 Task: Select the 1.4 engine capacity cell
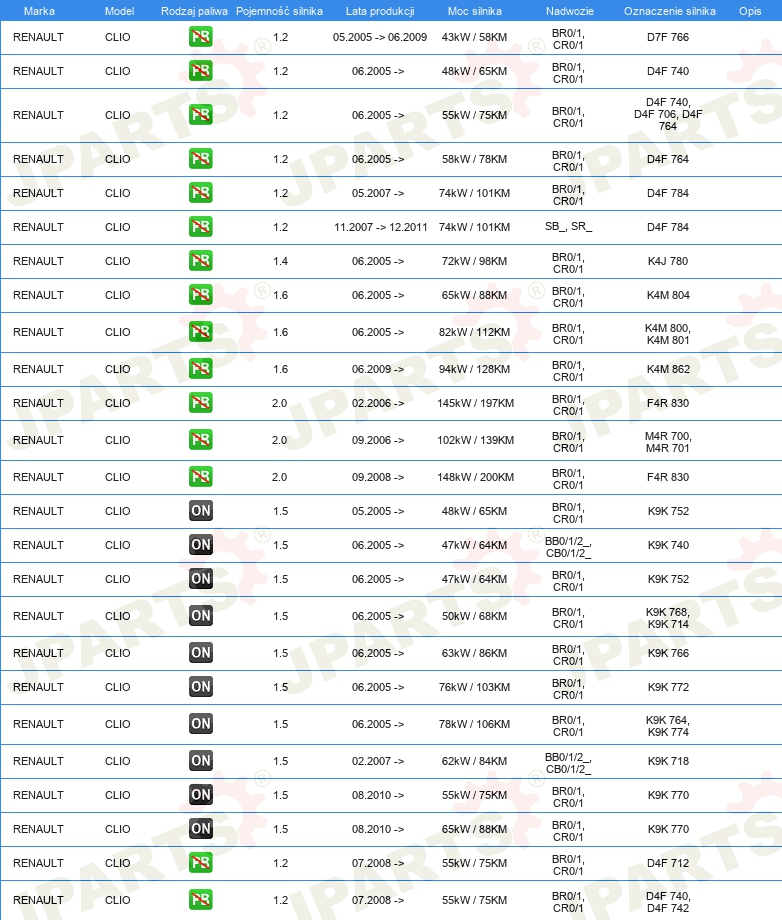coord(280,261)
